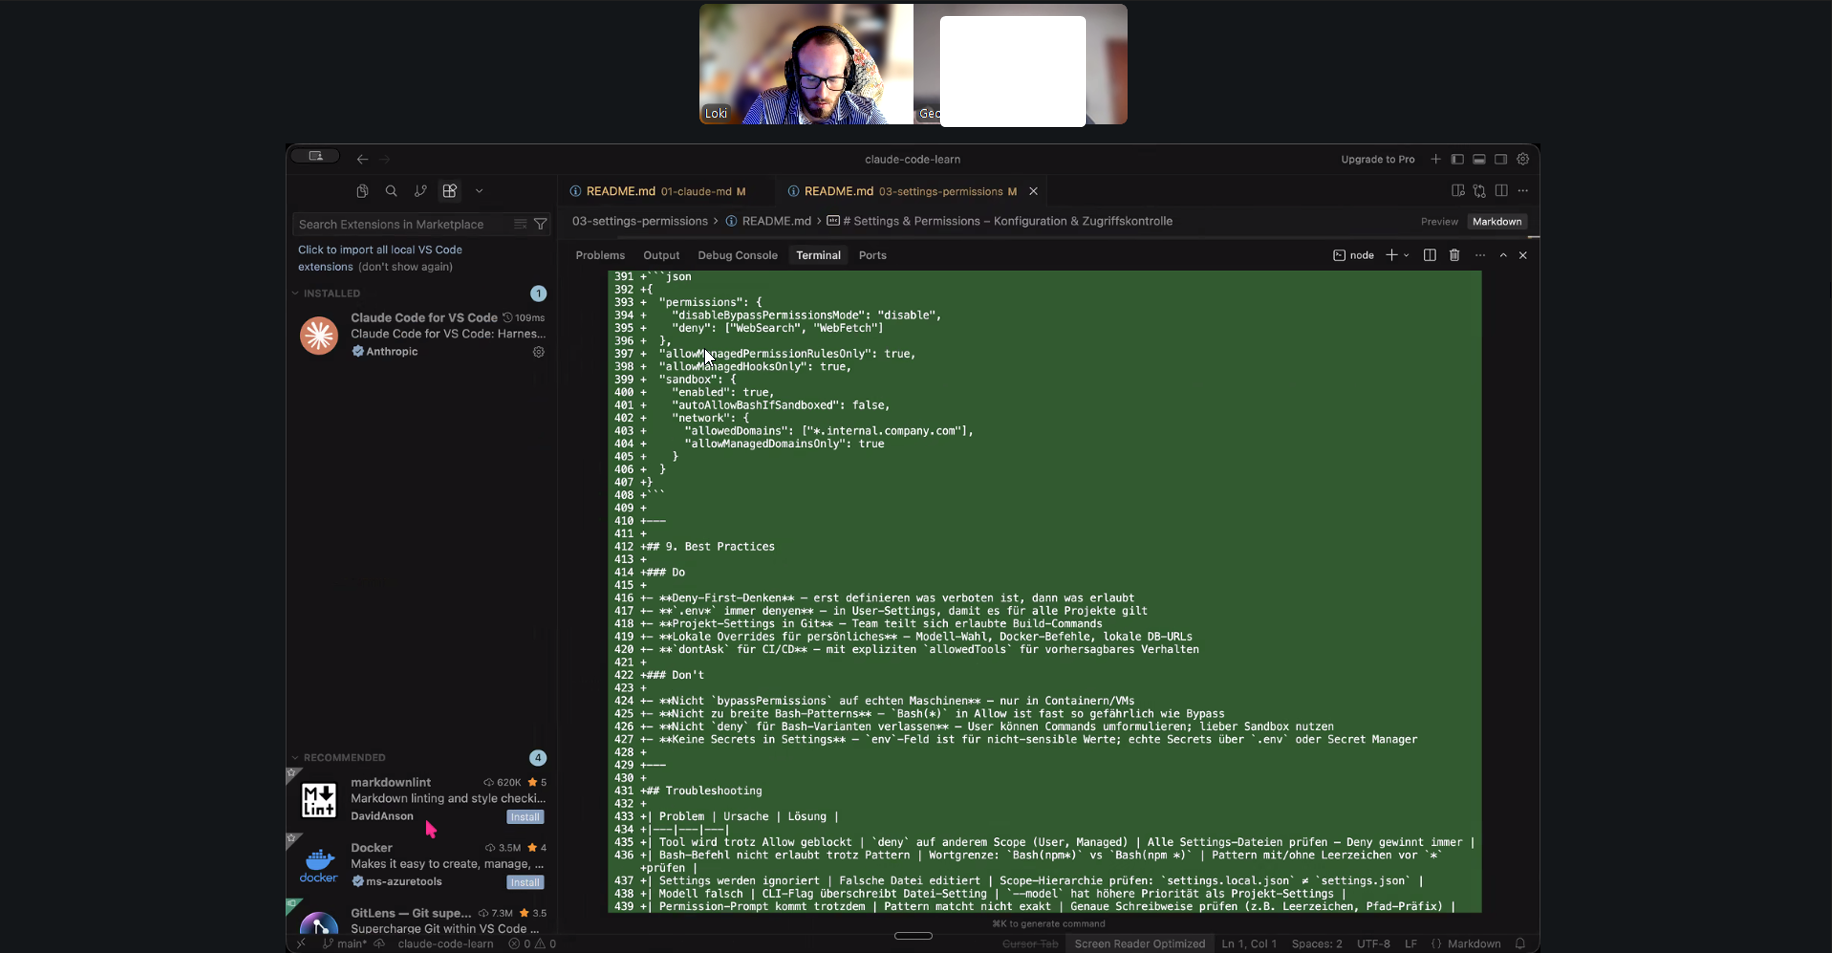The image size is (1832, 953).
Task: Open the manage gear on Claude Code extension
Action: coord(538,352)
